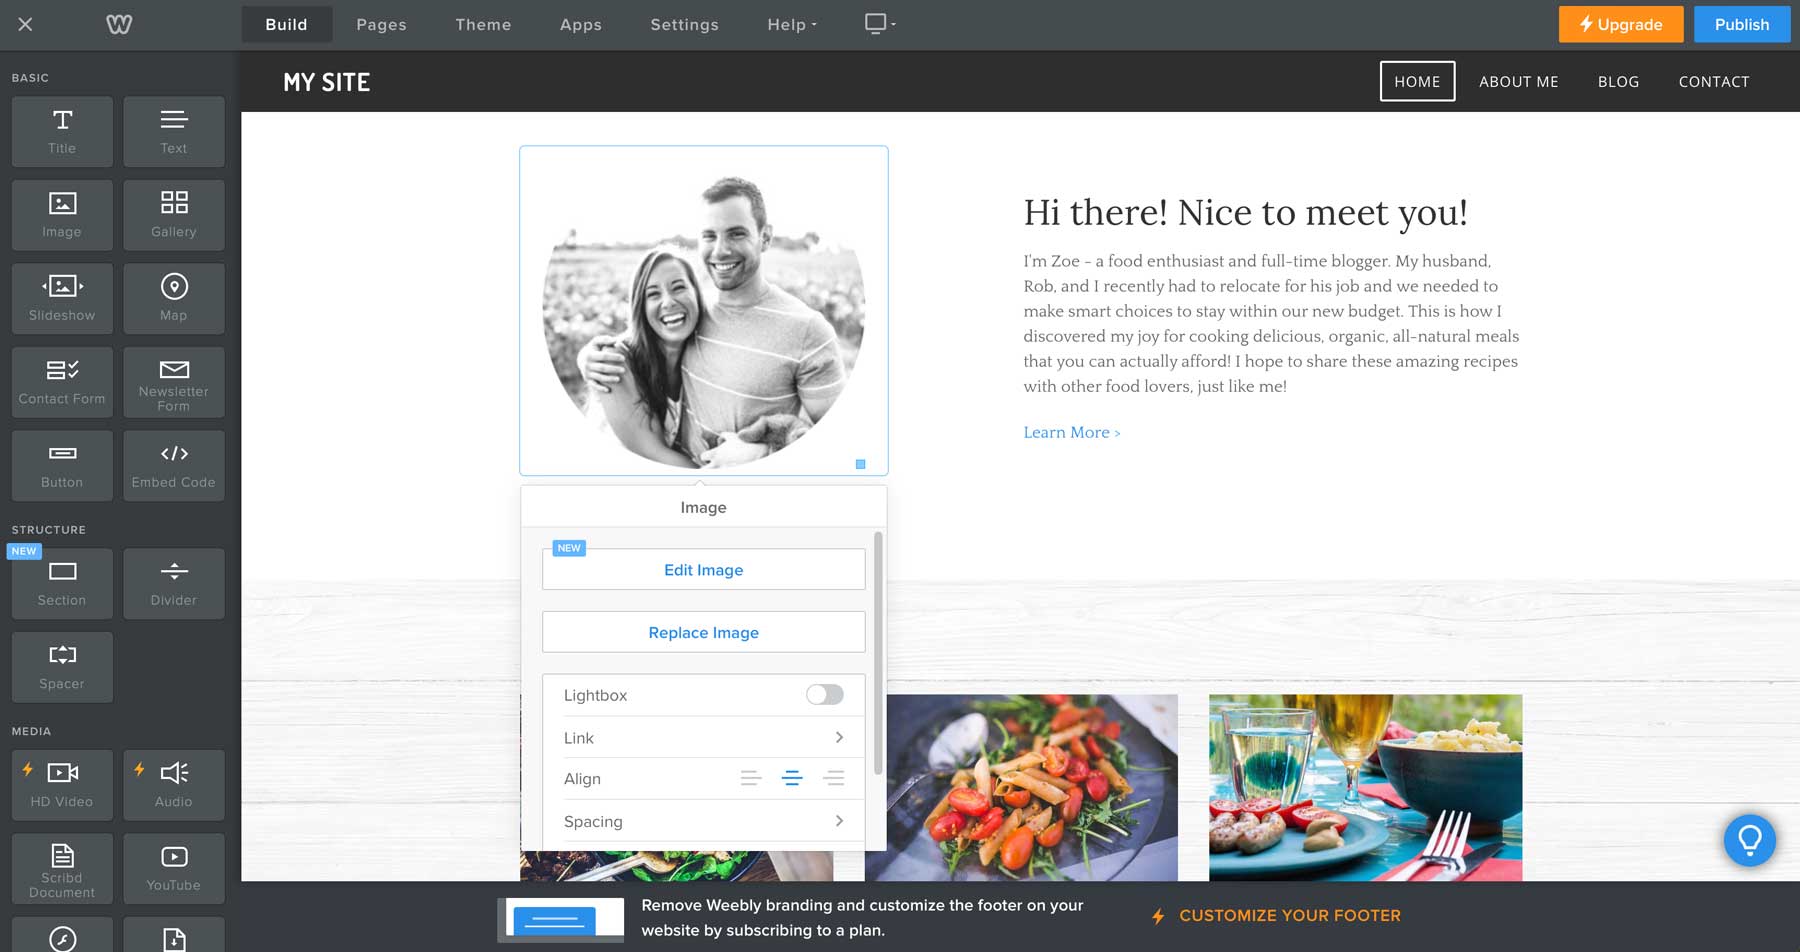Select the HD Video element

click(x=61, y=784)
